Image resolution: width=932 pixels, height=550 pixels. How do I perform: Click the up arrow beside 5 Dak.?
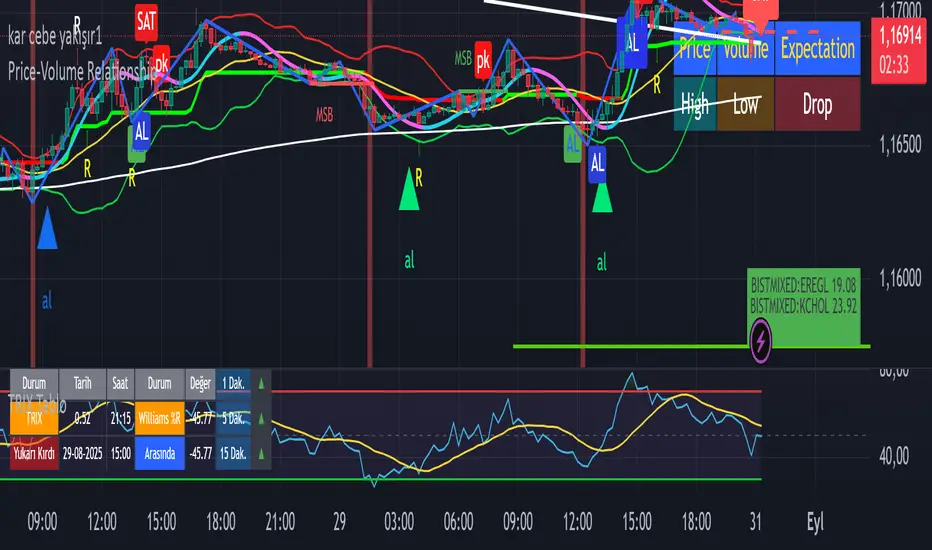pos(261,419)
